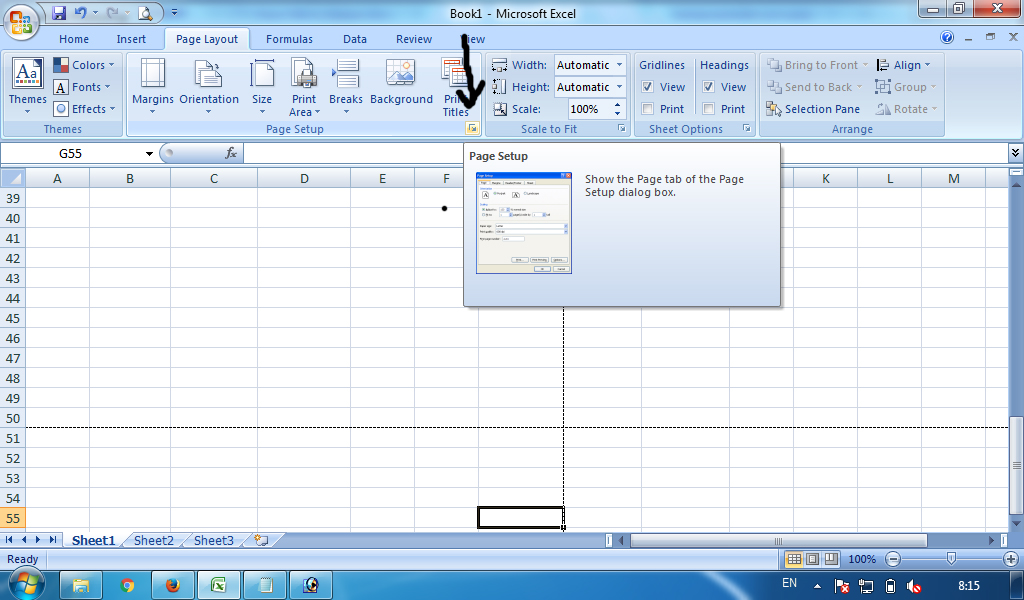Open the Align menu

(x=903, y=65)
